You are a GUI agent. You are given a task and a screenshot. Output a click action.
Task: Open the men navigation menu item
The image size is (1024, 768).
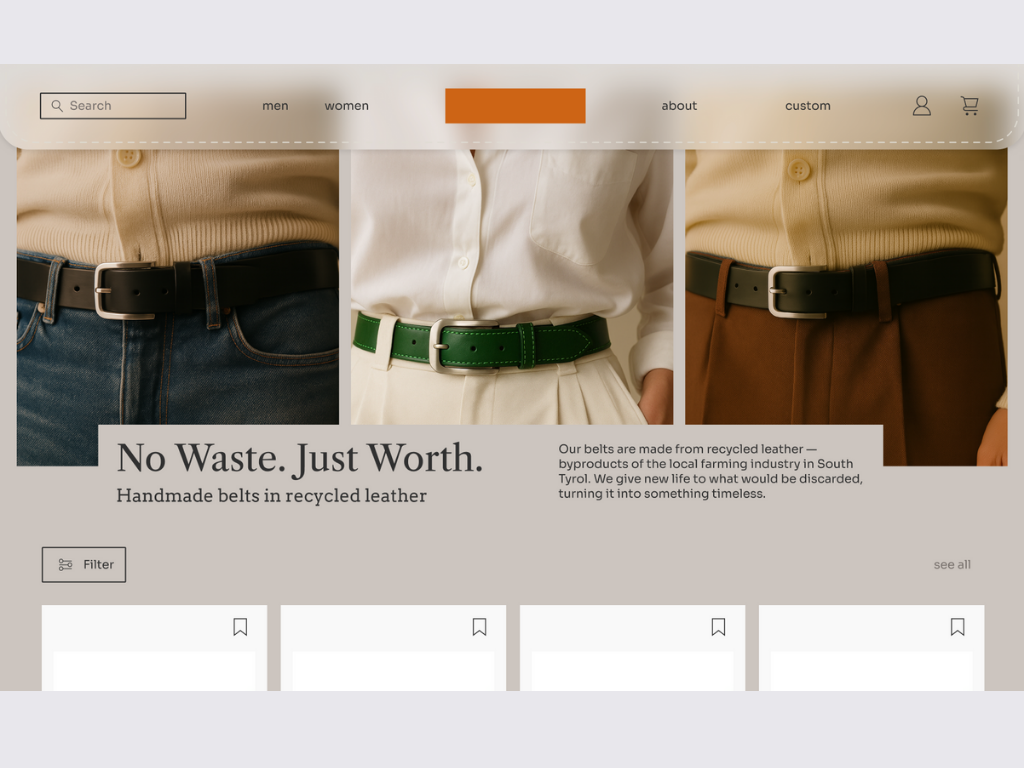(x=275, y=106)
